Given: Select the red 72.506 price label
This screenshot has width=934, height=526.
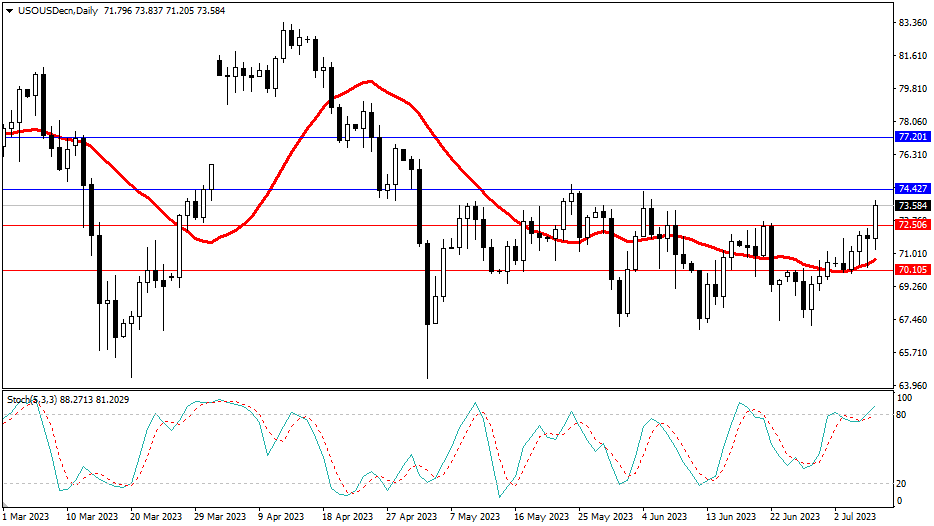Looking at the screenshot, I should coord(914,226).
